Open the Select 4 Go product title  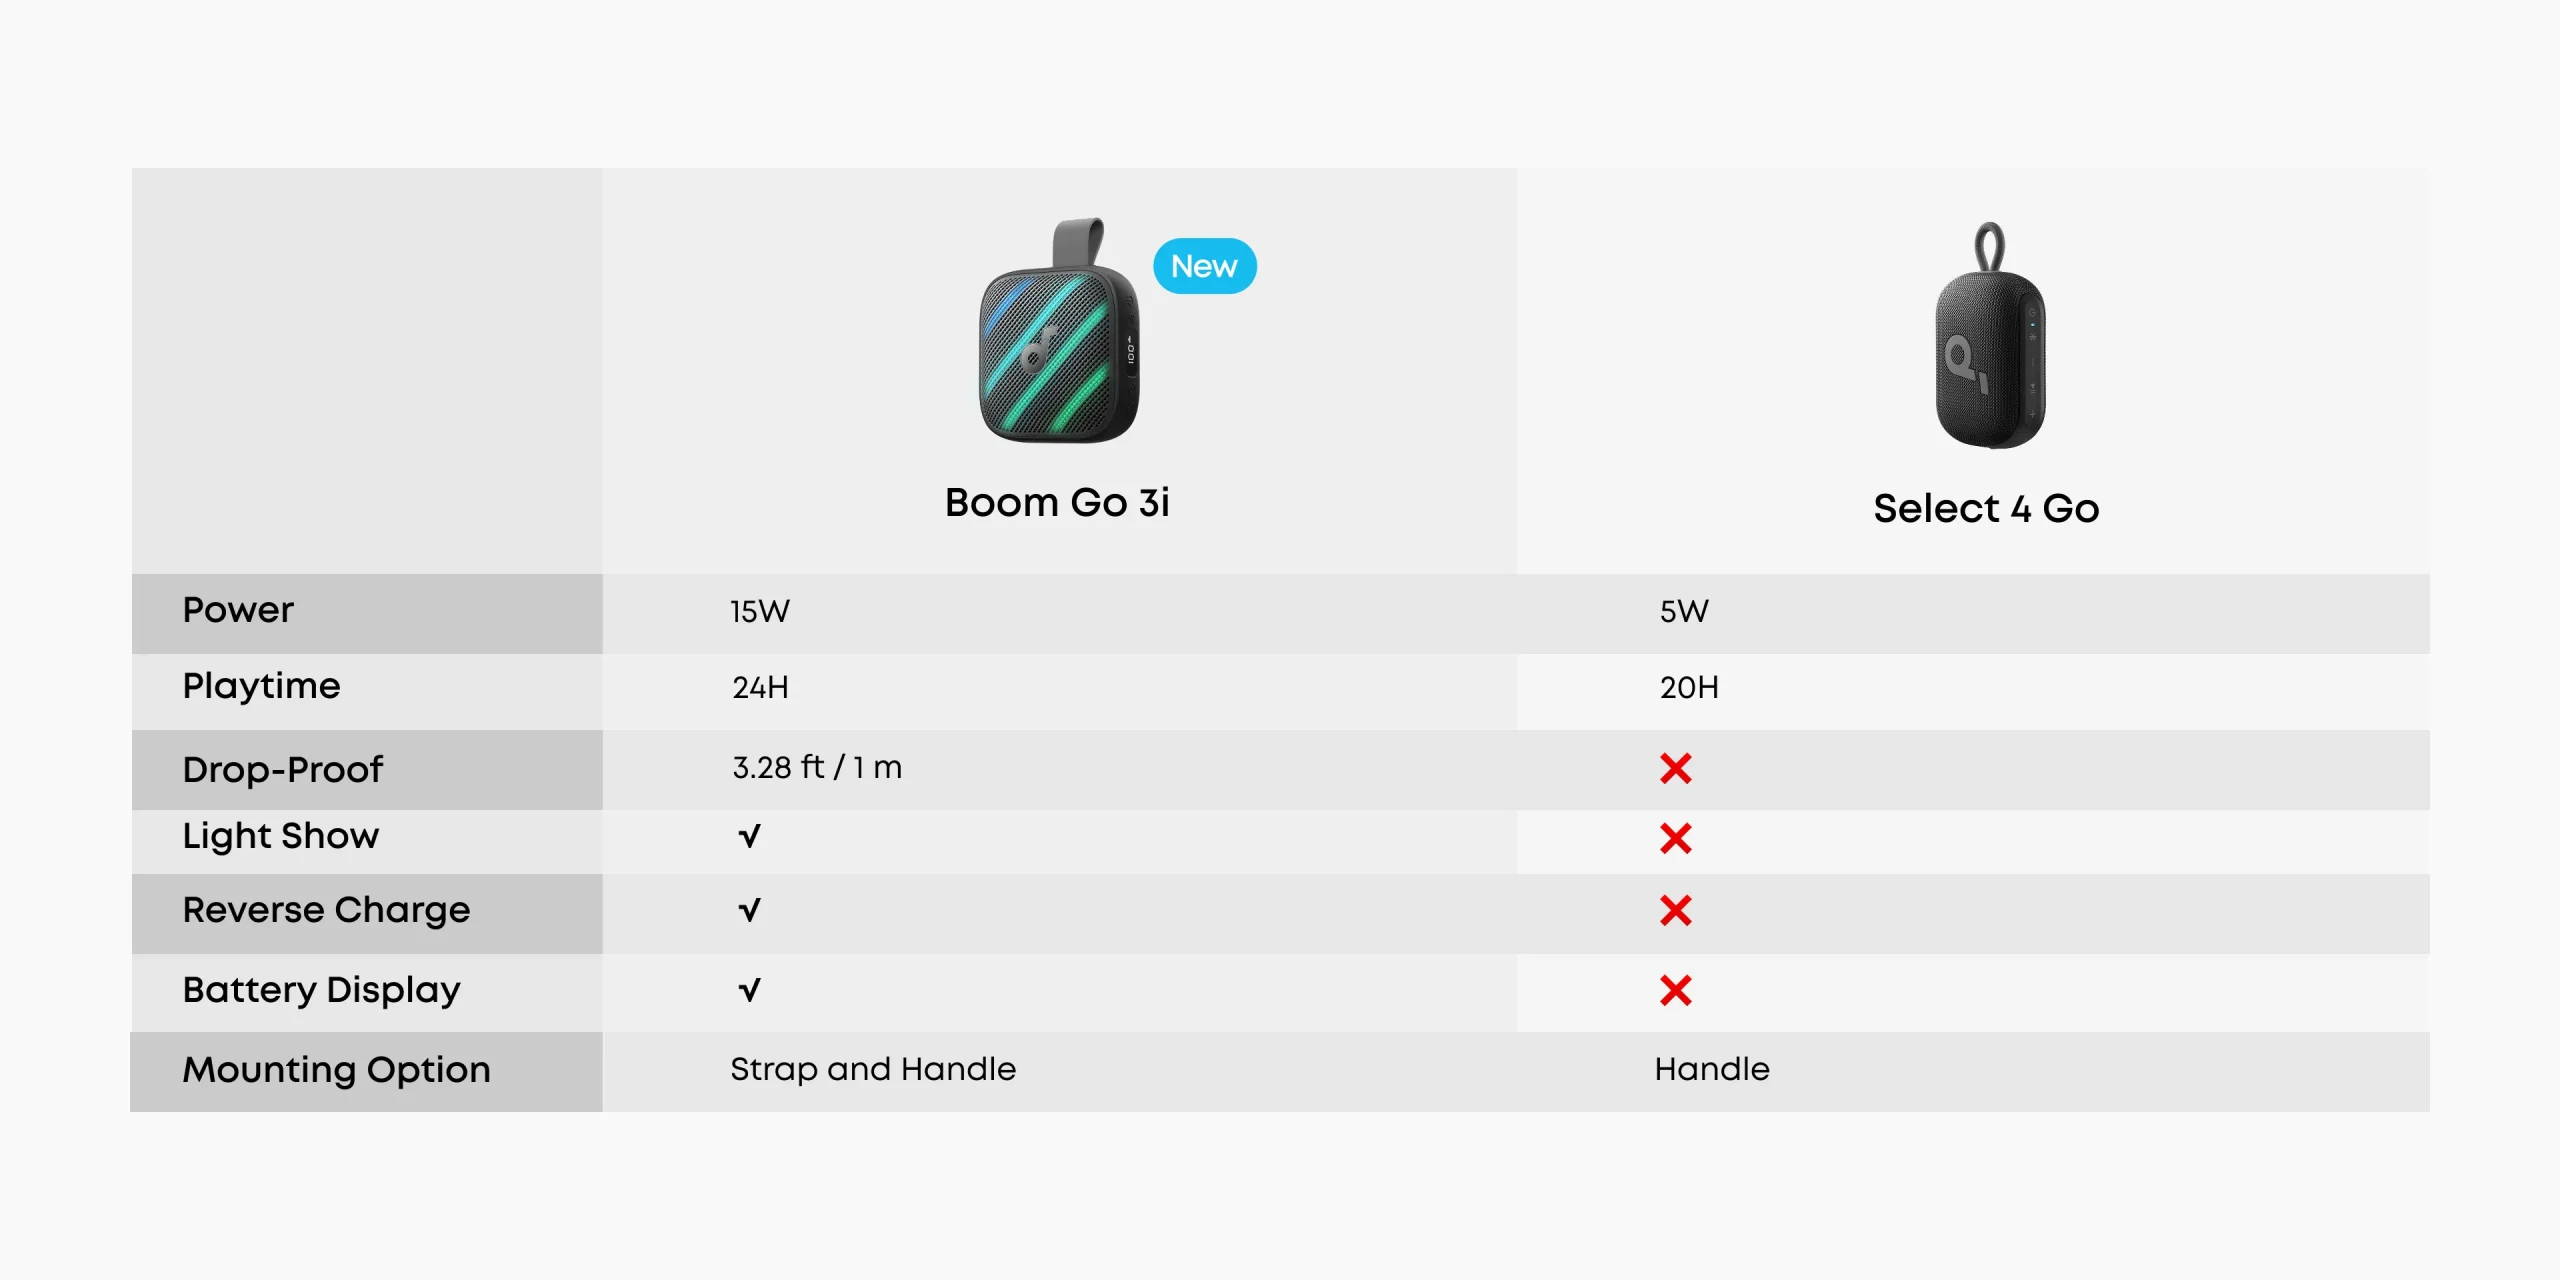[1986, 508]
